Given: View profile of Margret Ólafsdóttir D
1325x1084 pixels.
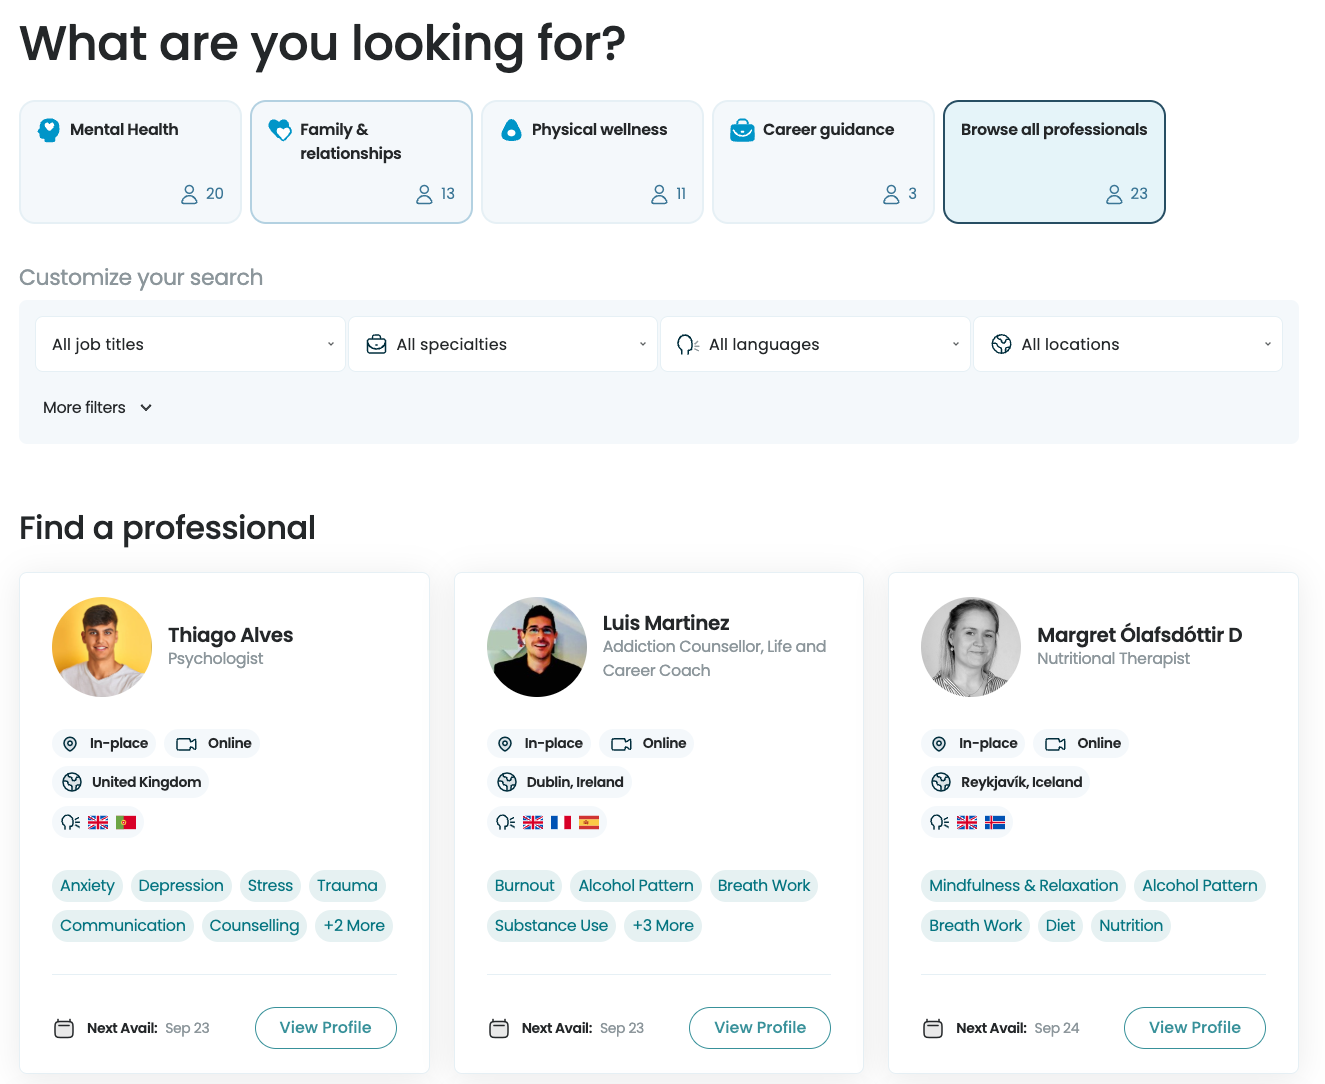Looking at the screenshot, I should click(x=1194, y=1028).
